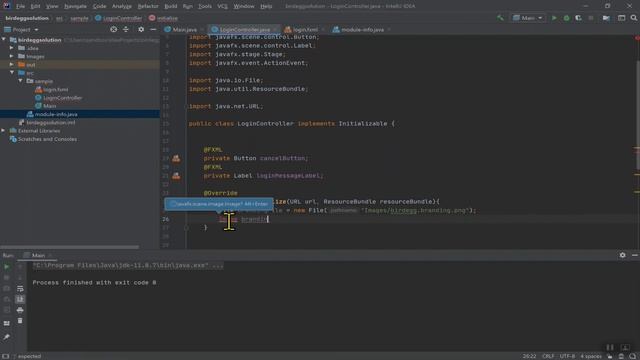Open Search Everywhere magnifier icon
The width and height of the screenshot is (640, 360).
pyautogui.click(x=633, y=18)
